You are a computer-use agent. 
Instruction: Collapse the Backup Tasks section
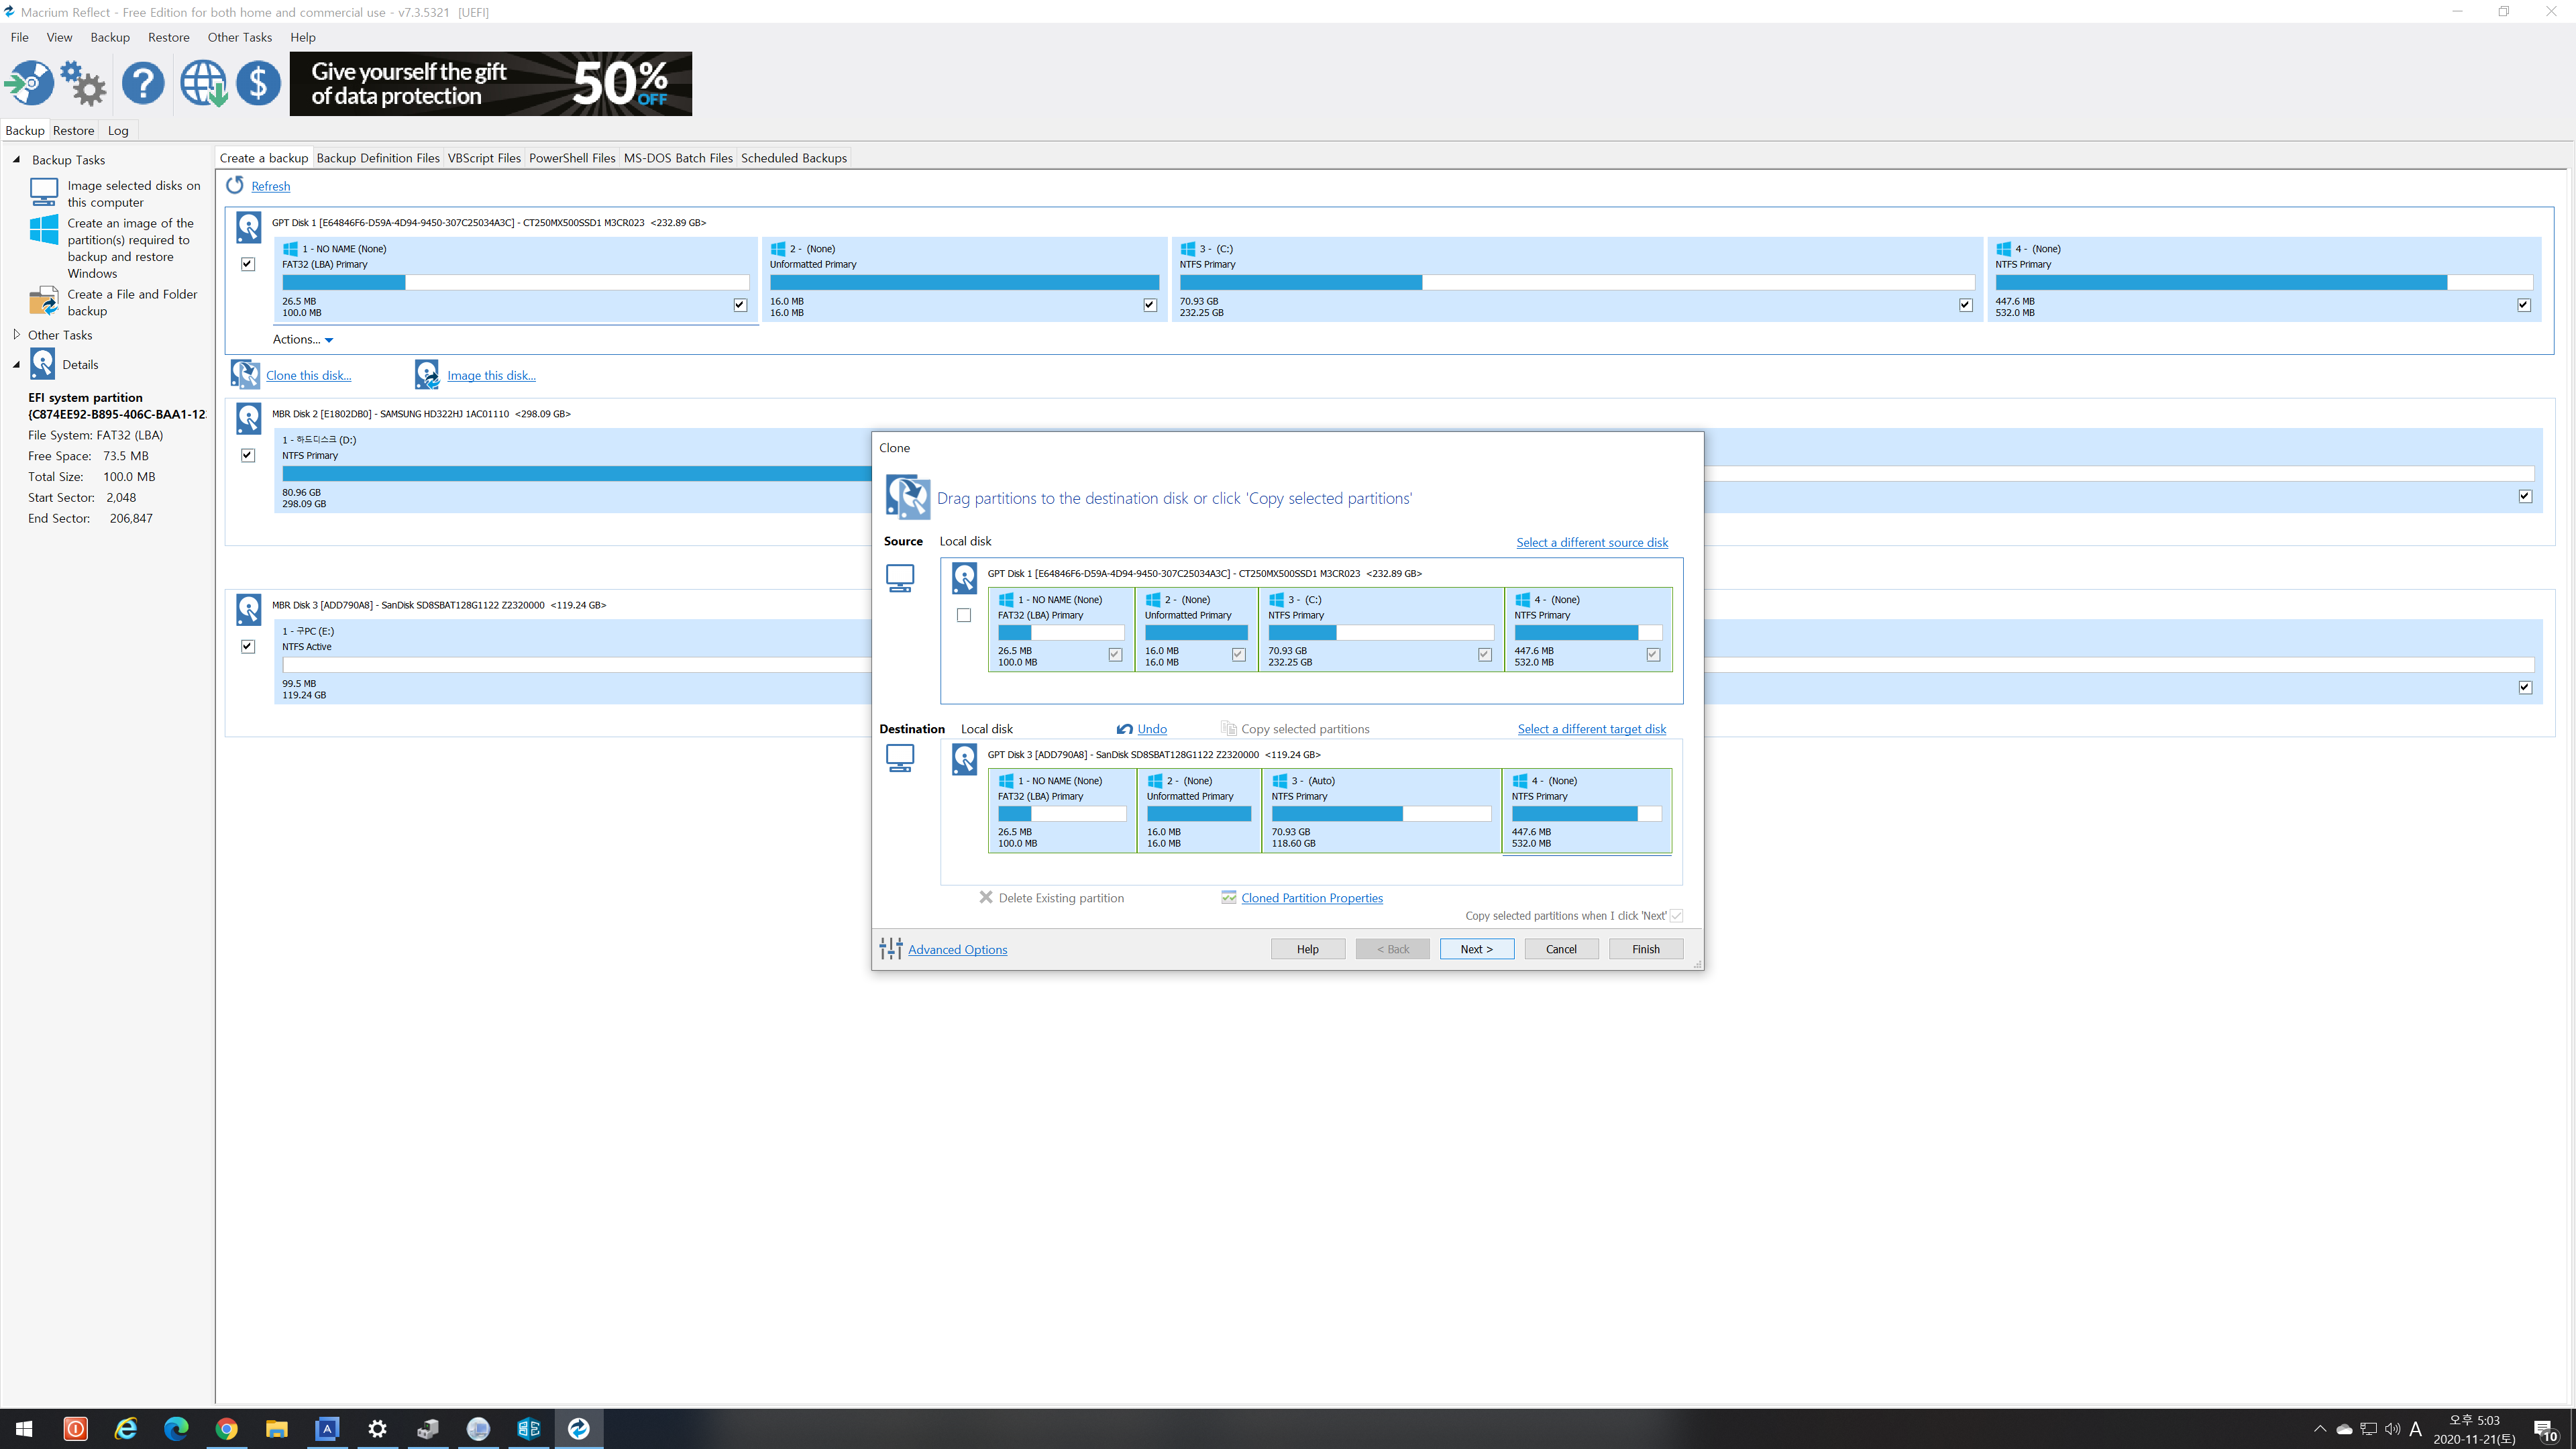[x=16, y=160]
